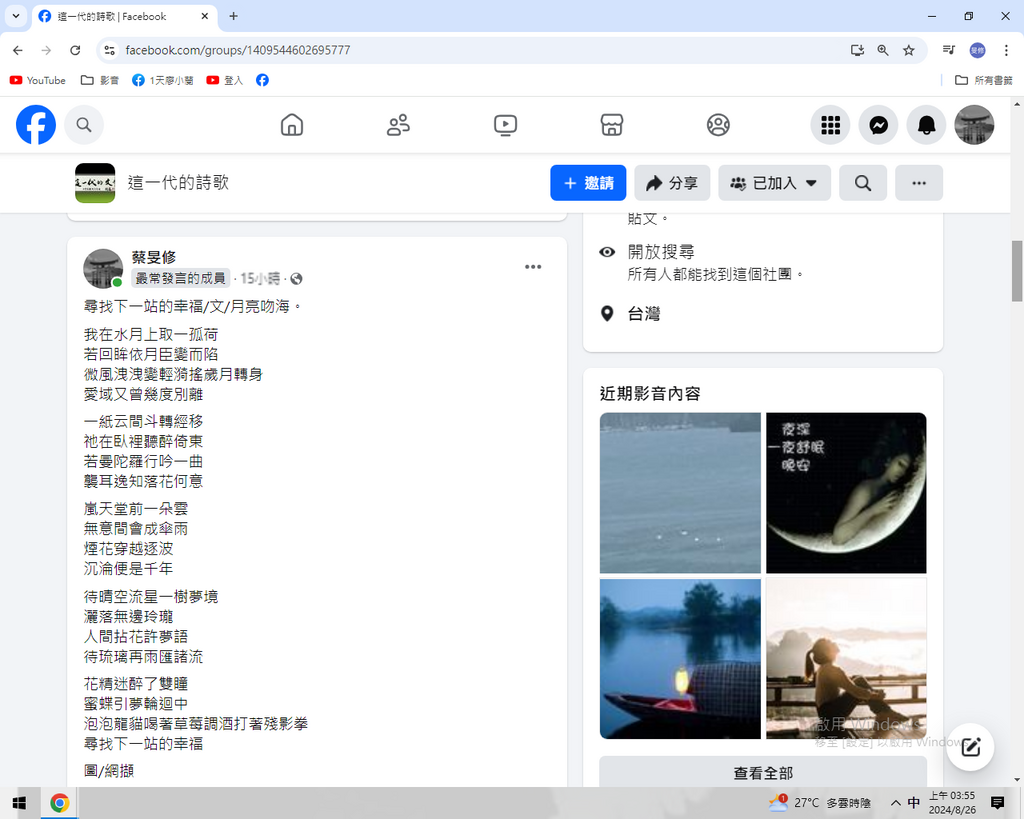
Task: Open the Watch video icon
Action: 505,125
